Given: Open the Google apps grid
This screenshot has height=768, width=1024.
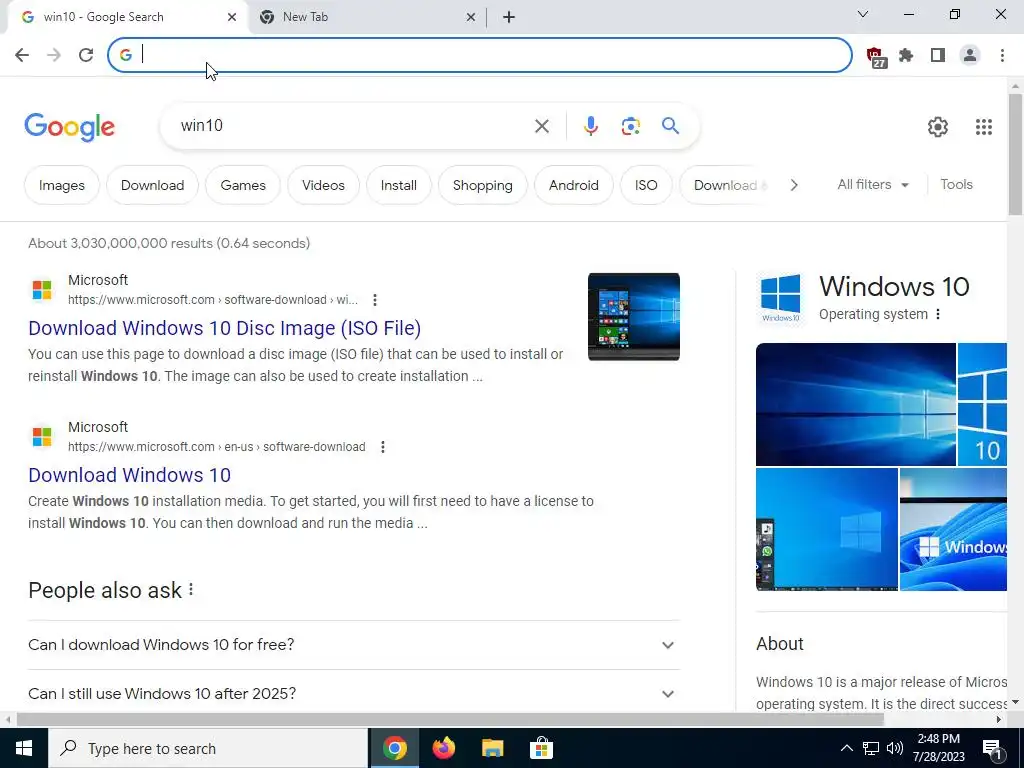Looking at the screenshot, I should coord(984,127).
